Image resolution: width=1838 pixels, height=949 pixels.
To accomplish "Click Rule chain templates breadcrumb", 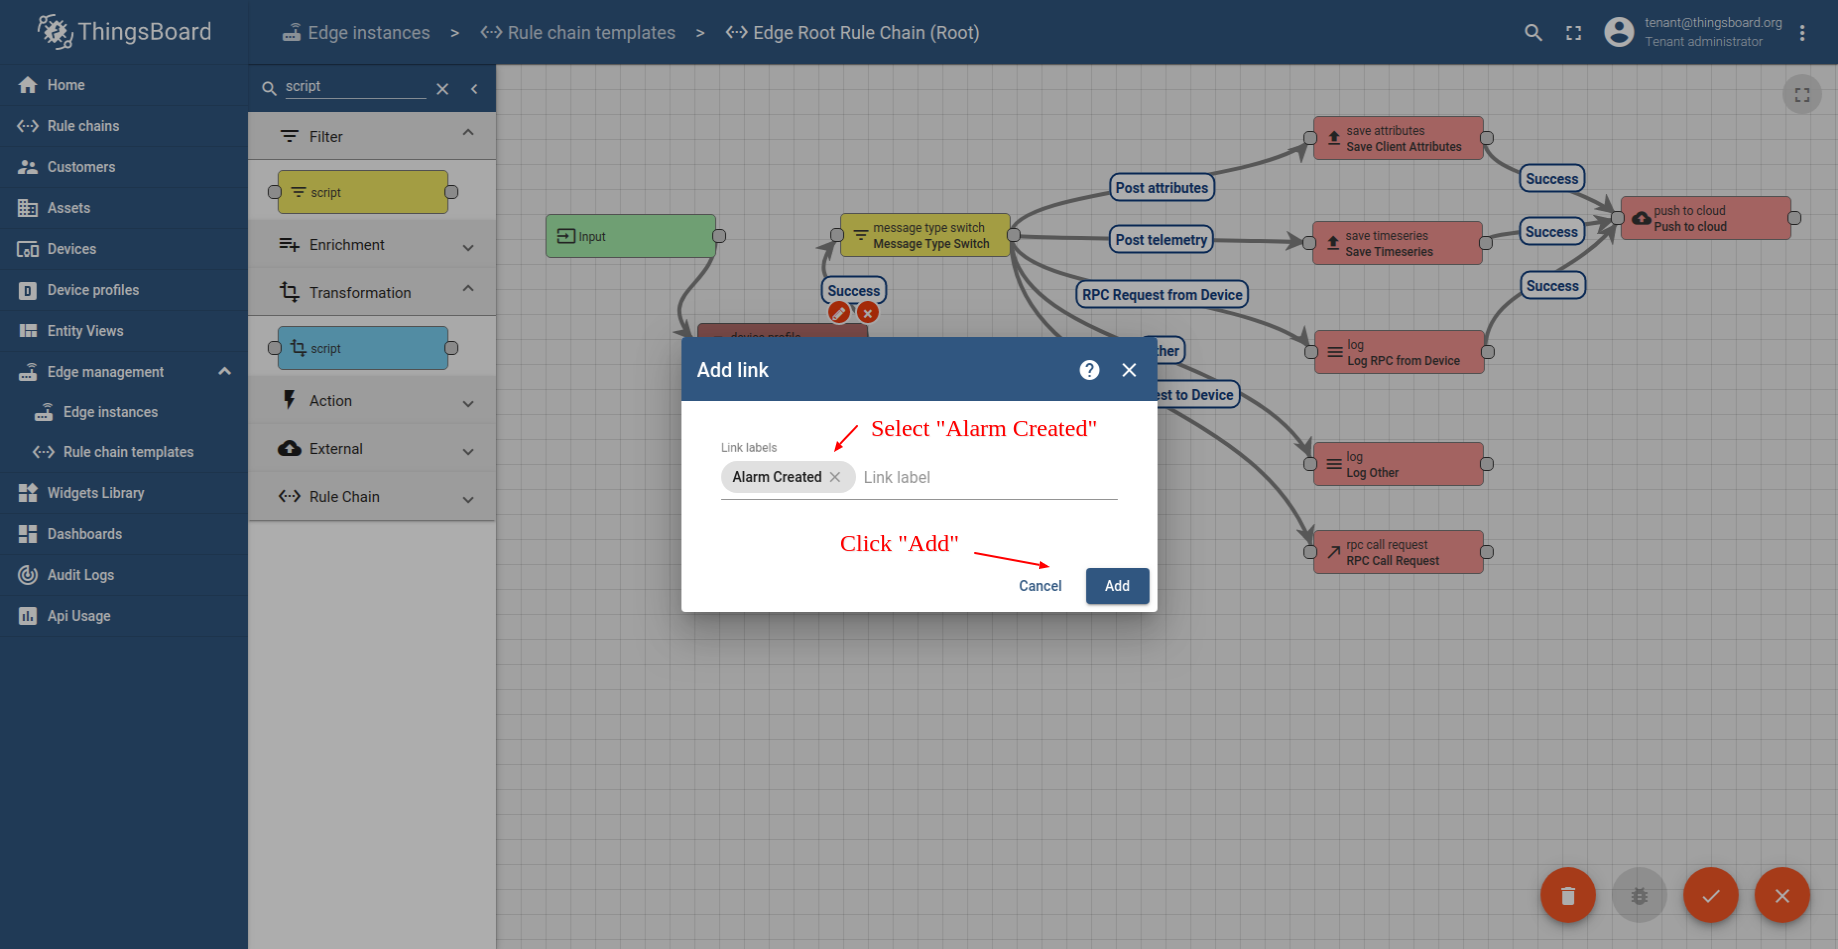I will 578,33.
